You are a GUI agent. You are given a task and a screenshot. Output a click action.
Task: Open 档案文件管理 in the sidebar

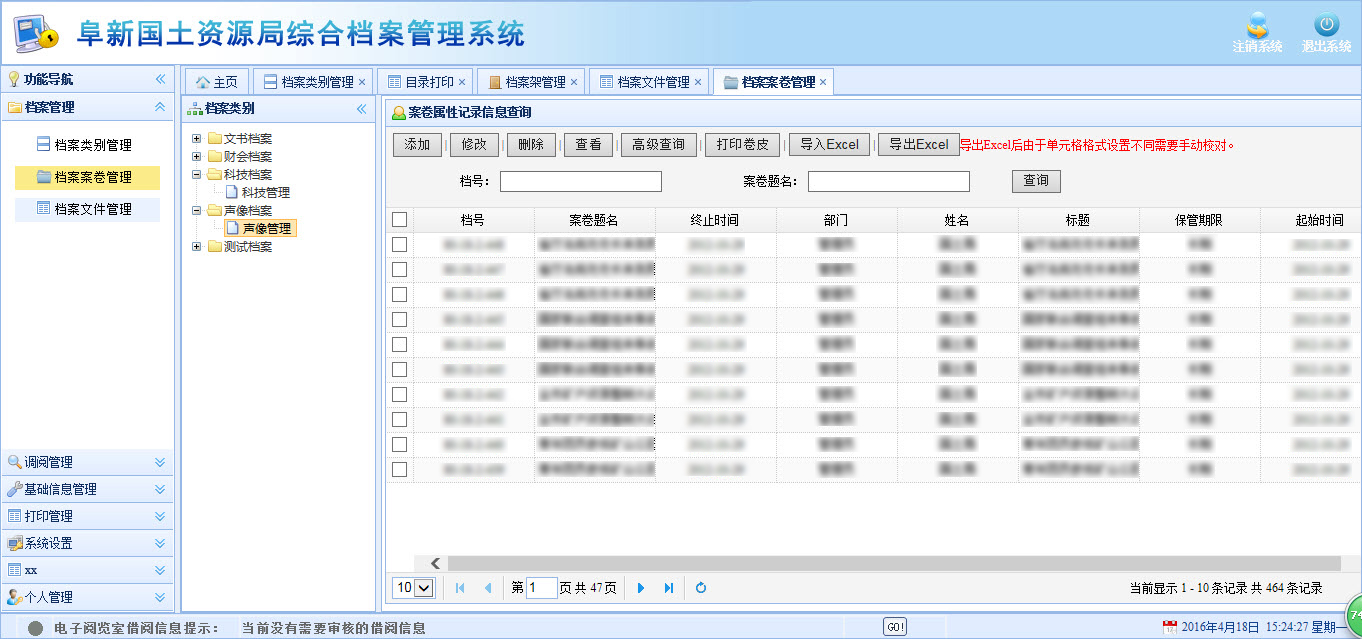click(x=92, y=209)
